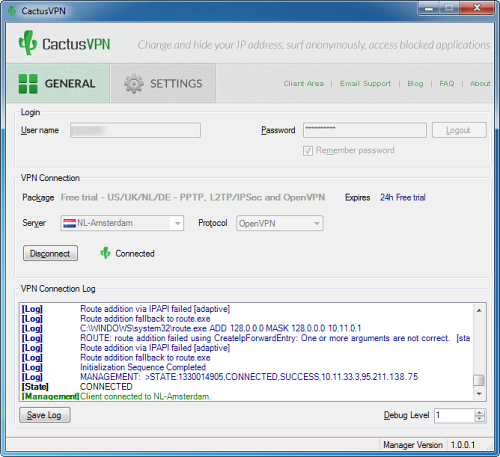500x457 pixels.
Task: Visit the Blog link
Action: coord(415,84)
